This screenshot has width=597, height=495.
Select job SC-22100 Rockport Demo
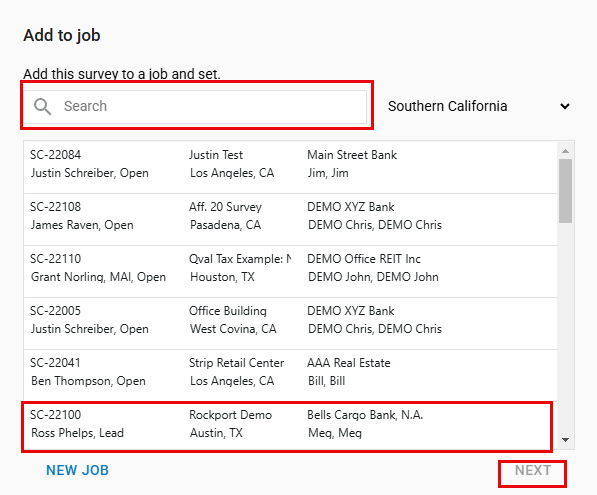point(287,426)
